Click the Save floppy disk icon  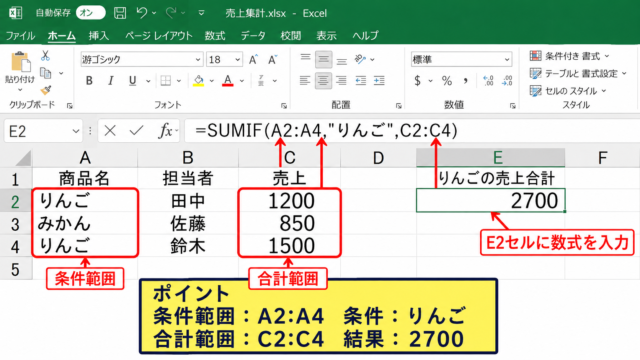tap(120, 13)
